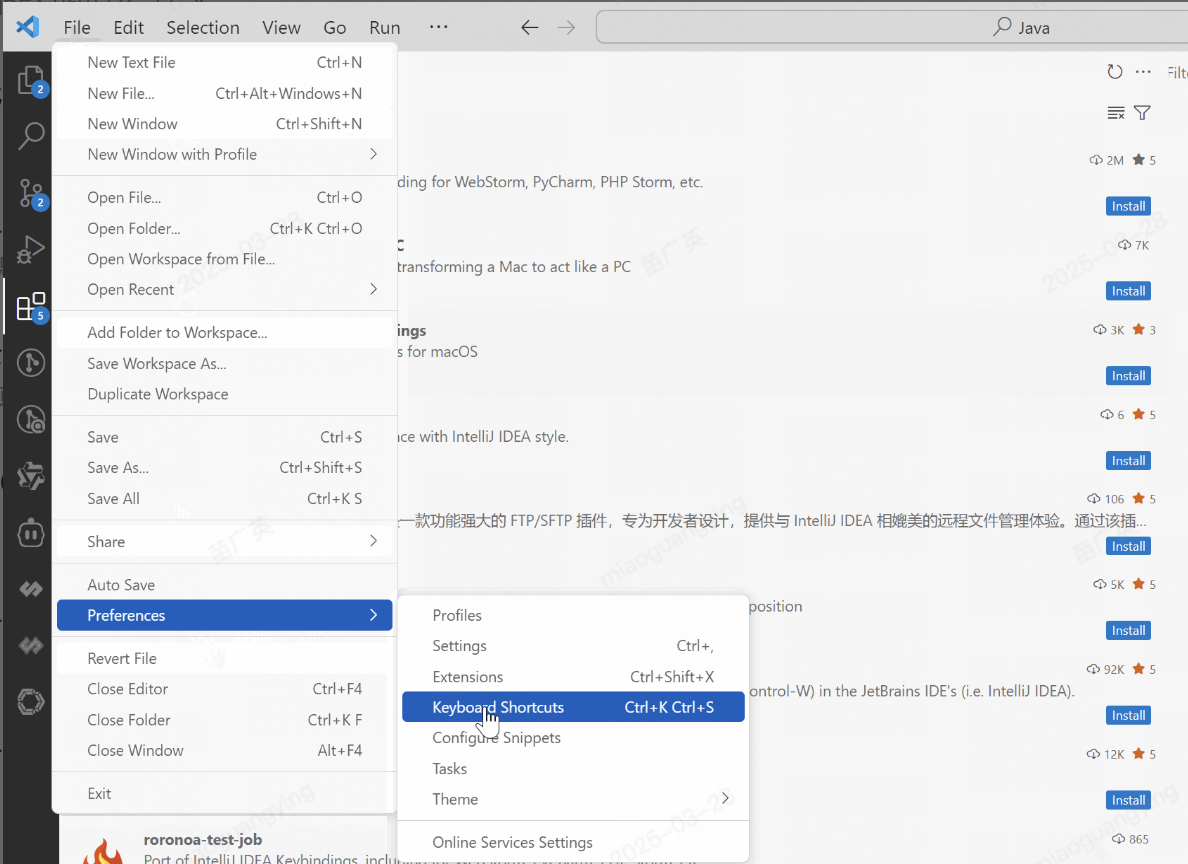
Task: Clear extensions search results icon
Action: (1116, 113)
